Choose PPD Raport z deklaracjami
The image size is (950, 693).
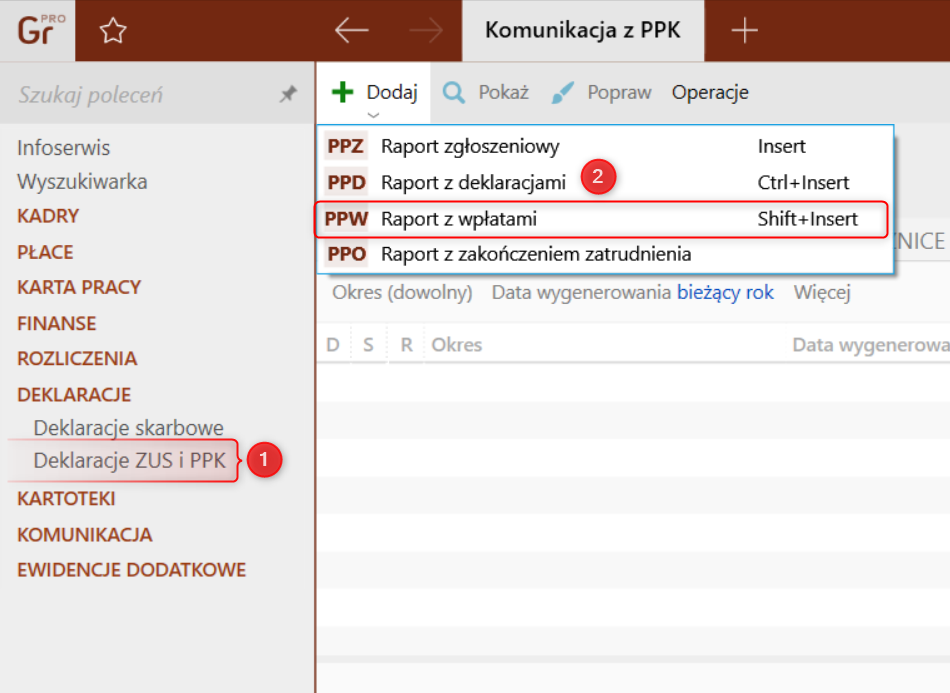(x=473, y=182)
